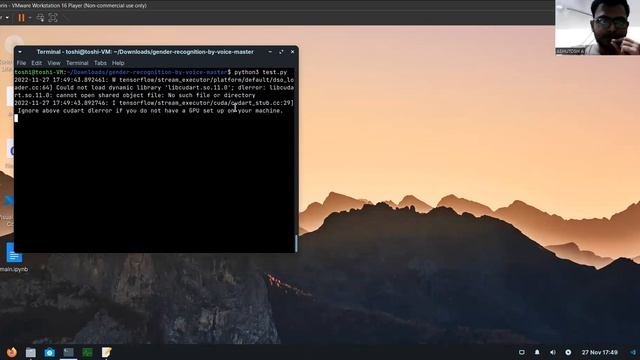The width and height of the screenshot is (640, 360).
Task: Open the notes text editor in the taskbar
Action: 107,352
